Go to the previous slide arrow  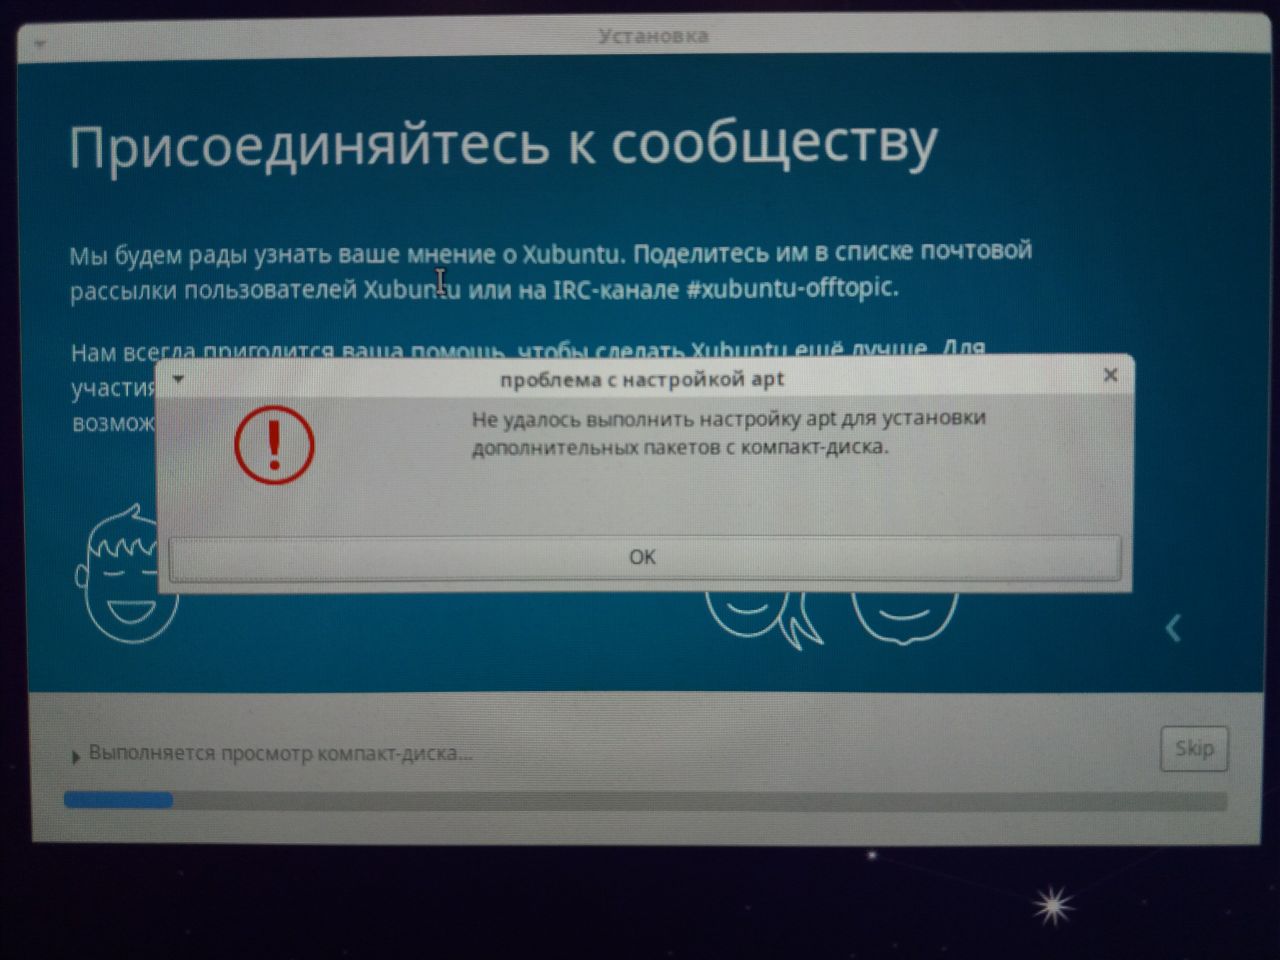click(1174, 628)
